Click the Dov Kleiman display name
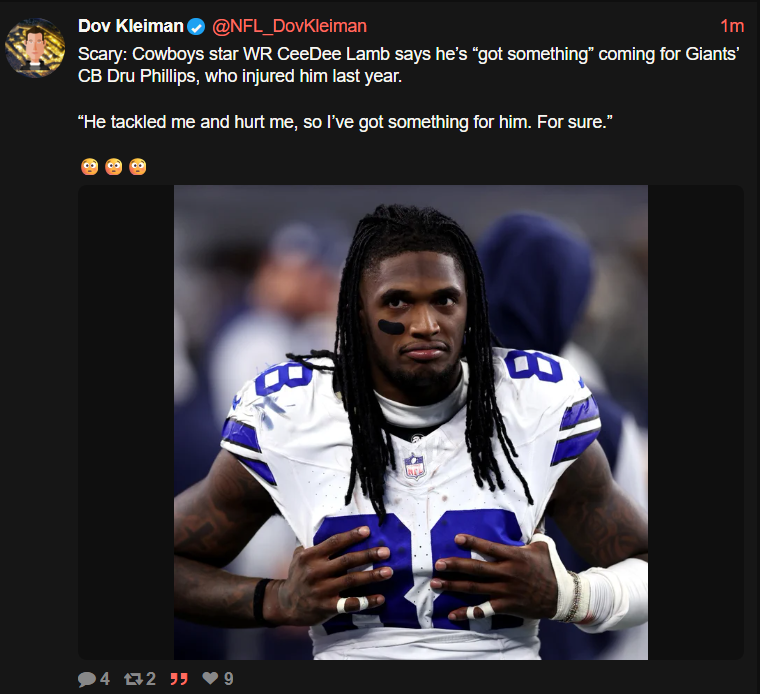This screenshot has height=694, width=760. [130, 26]
